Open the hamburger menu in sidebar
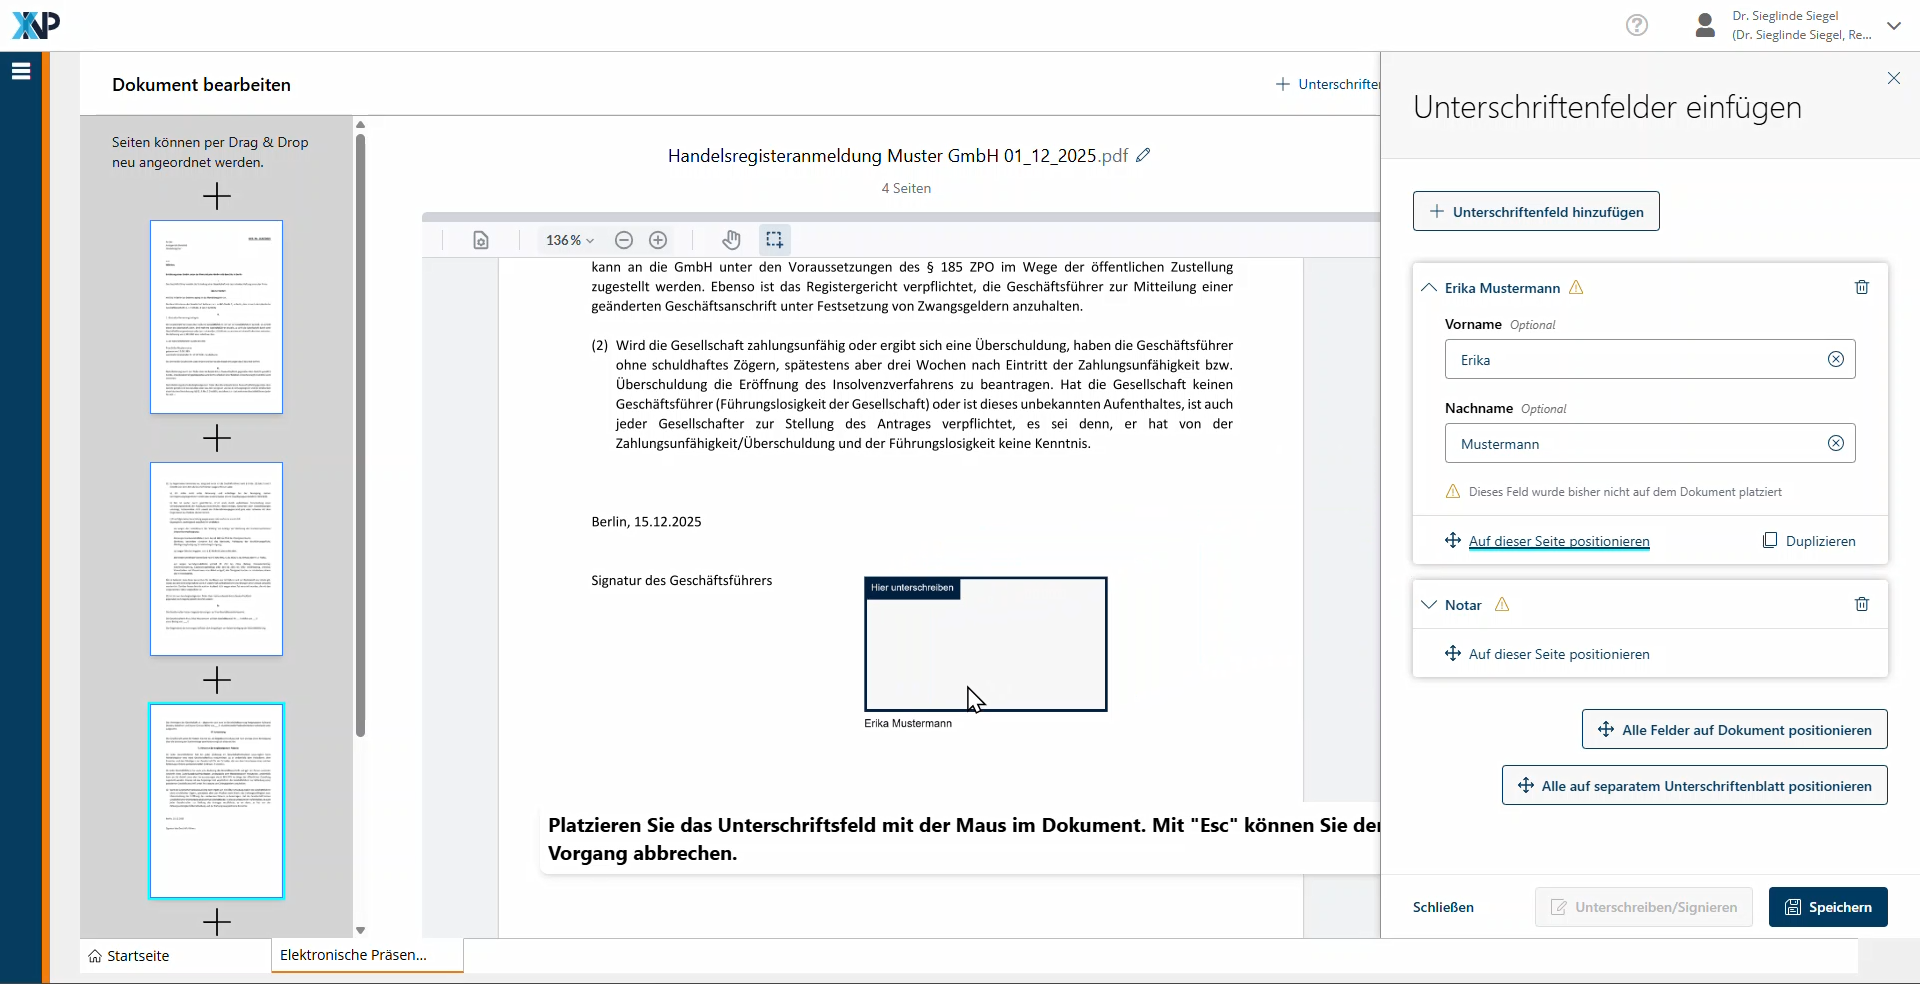This screenshot has height=984, width=1920. pyautogui.click(x=21, y=71)
